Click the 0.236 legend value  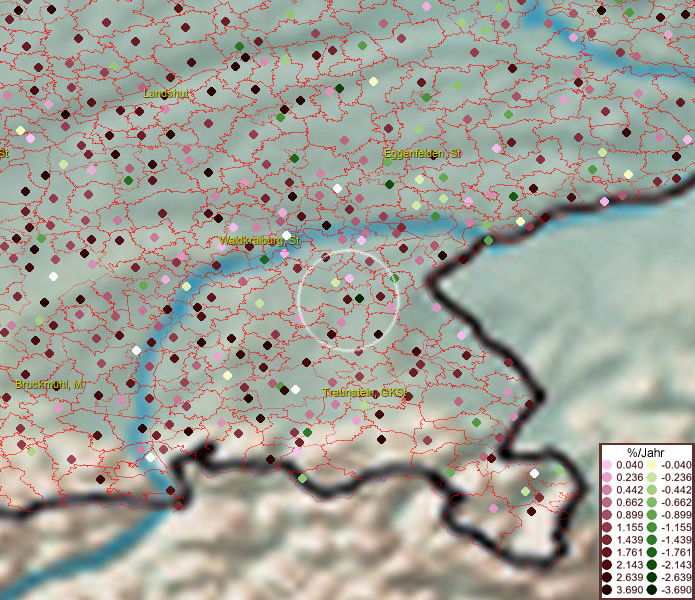coord(629,477)
